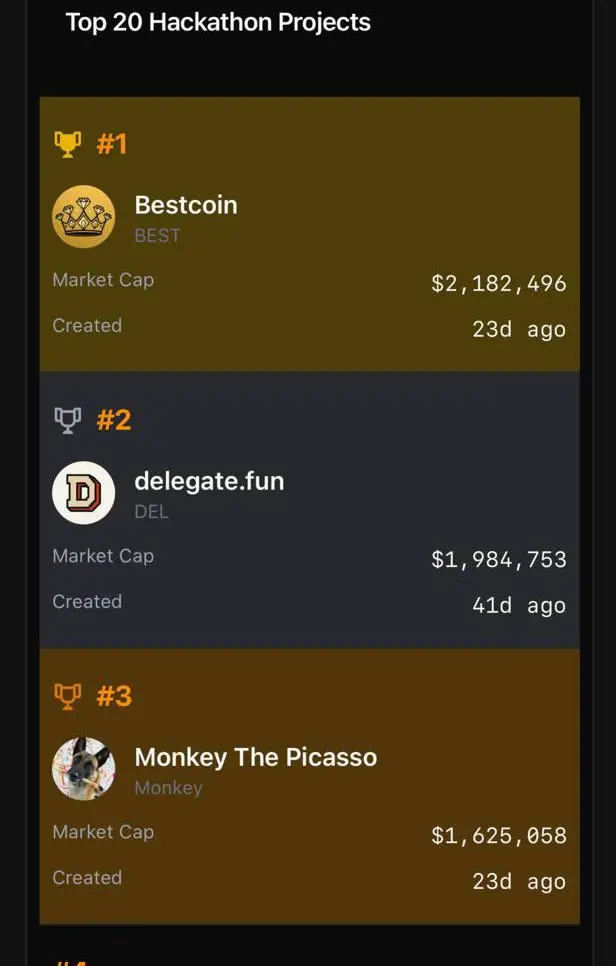Select the Bestcoin project name
616x966 pixels.
tap(186, 205)
